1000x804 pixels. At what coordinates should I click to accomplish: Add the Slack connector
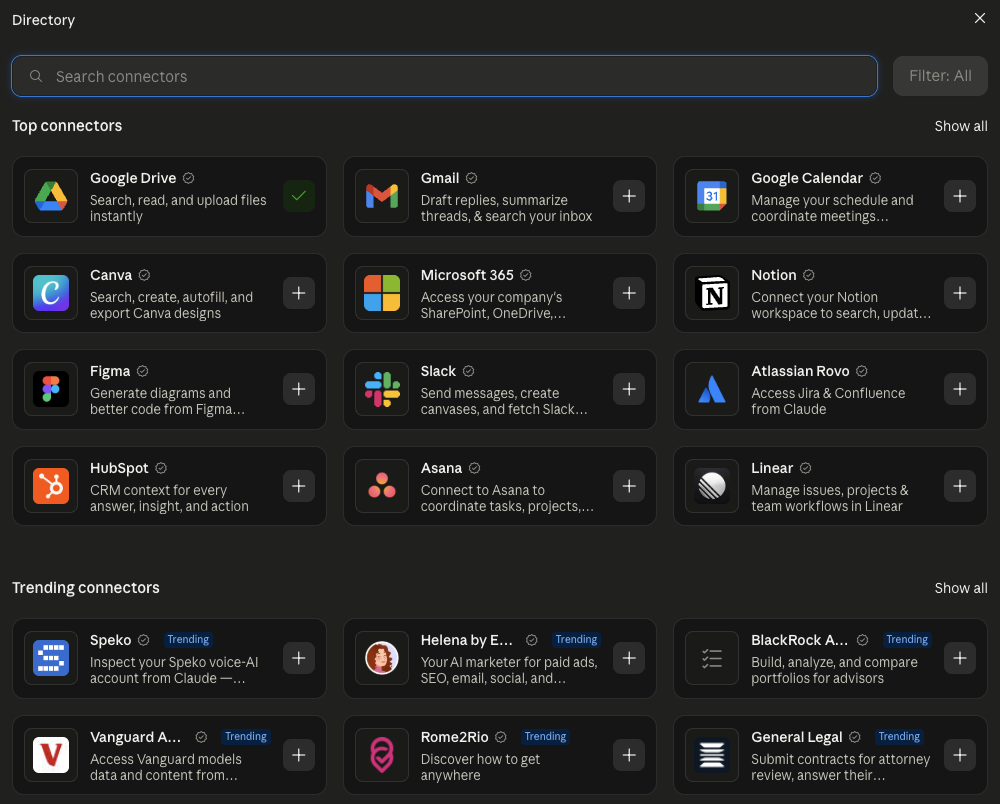pyautogui.click(x=629, y=389)
